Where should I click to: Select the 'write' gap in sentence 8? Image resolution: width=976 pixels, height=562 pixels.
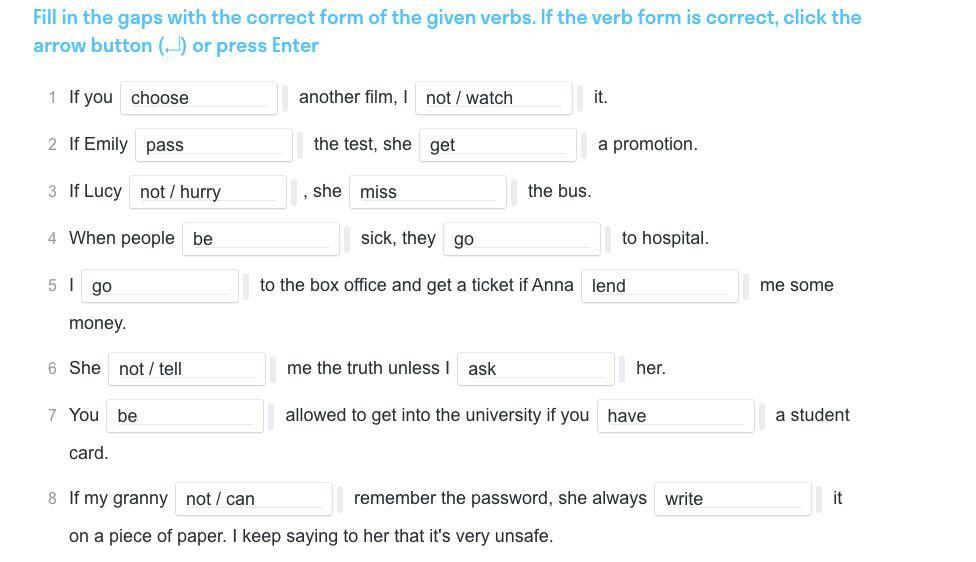732,499
